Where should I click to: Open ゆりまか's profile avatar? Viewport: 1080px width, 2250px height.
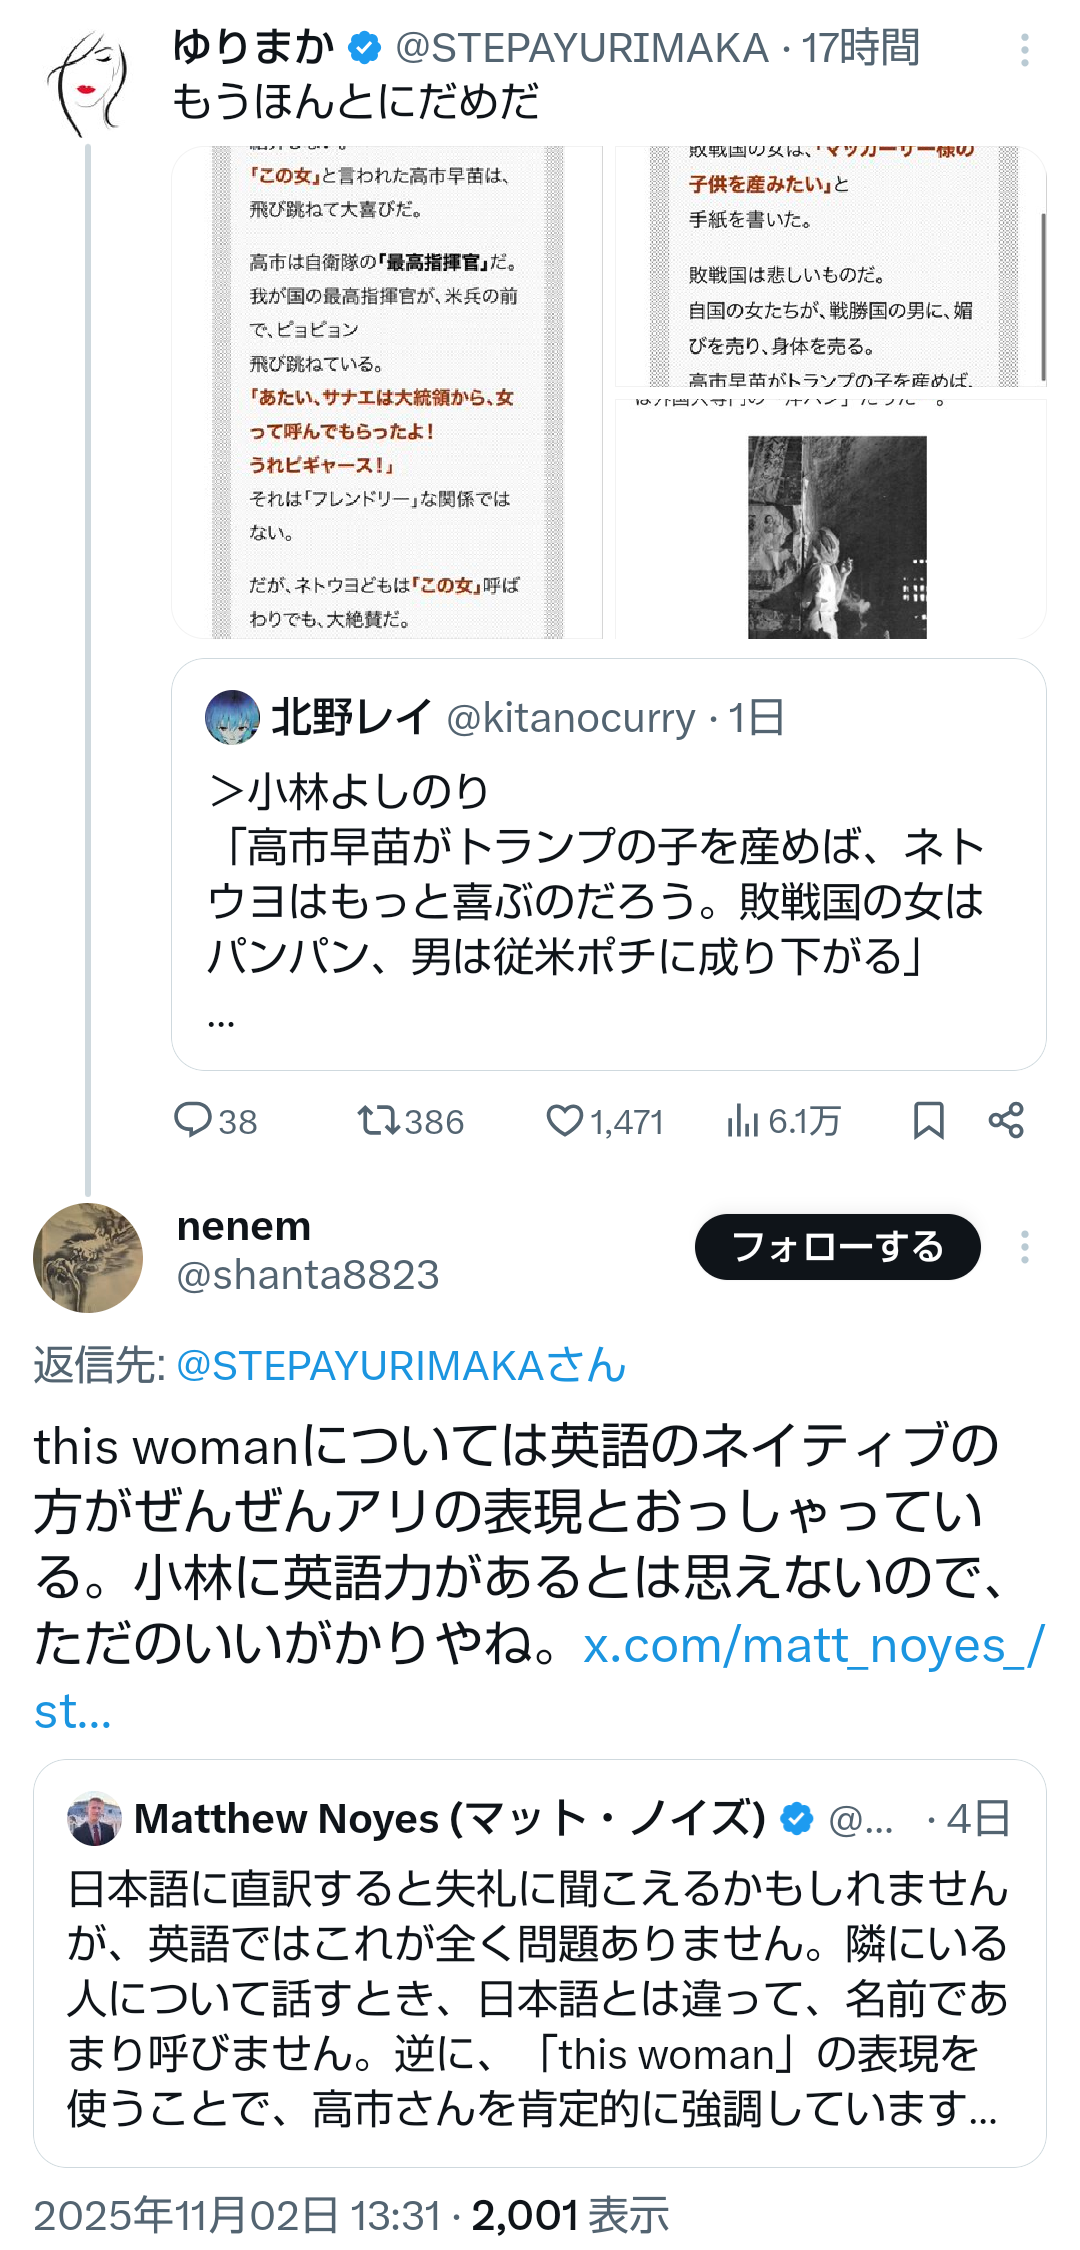pos(88,84)
